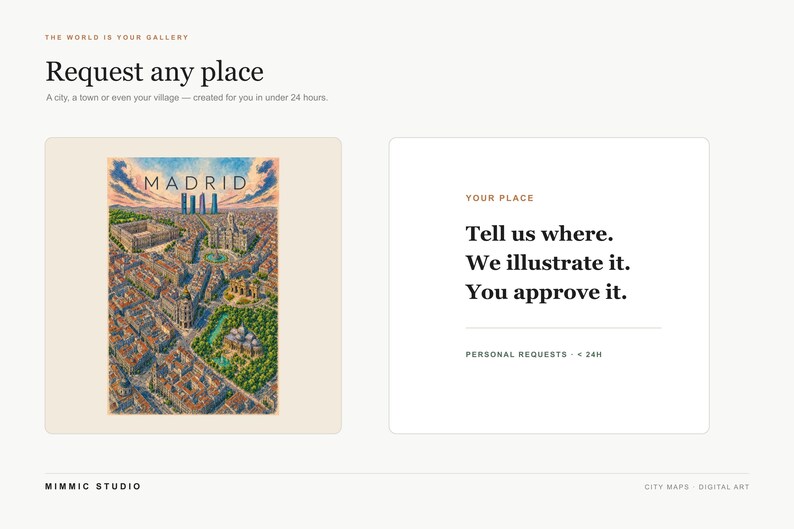
Task: Select 'THE WORLD IS YOUR GALLERY' tagline
Action: point(116,37)
